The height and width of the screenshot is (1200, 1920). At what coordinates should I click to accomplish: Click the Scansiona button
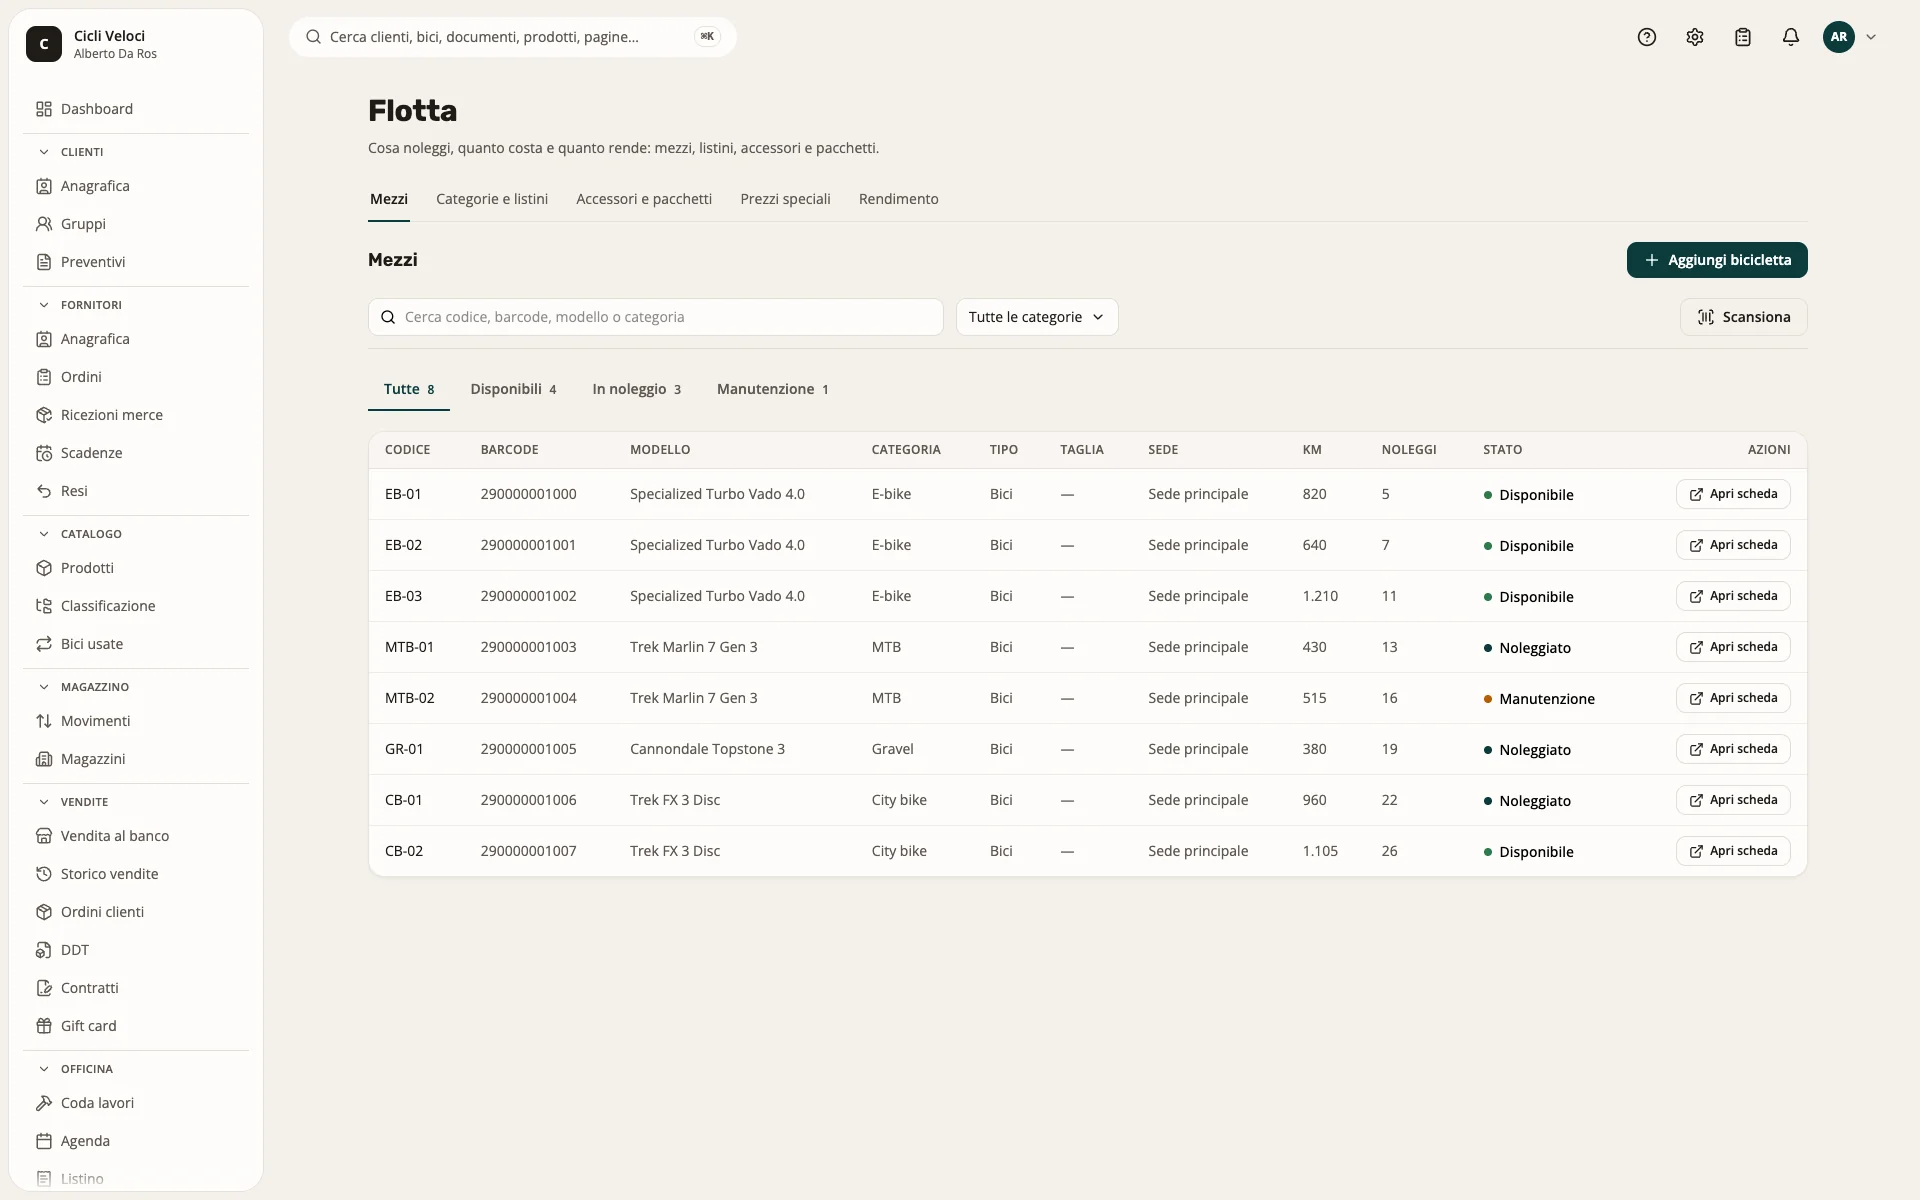click(x=1743, y=317)
